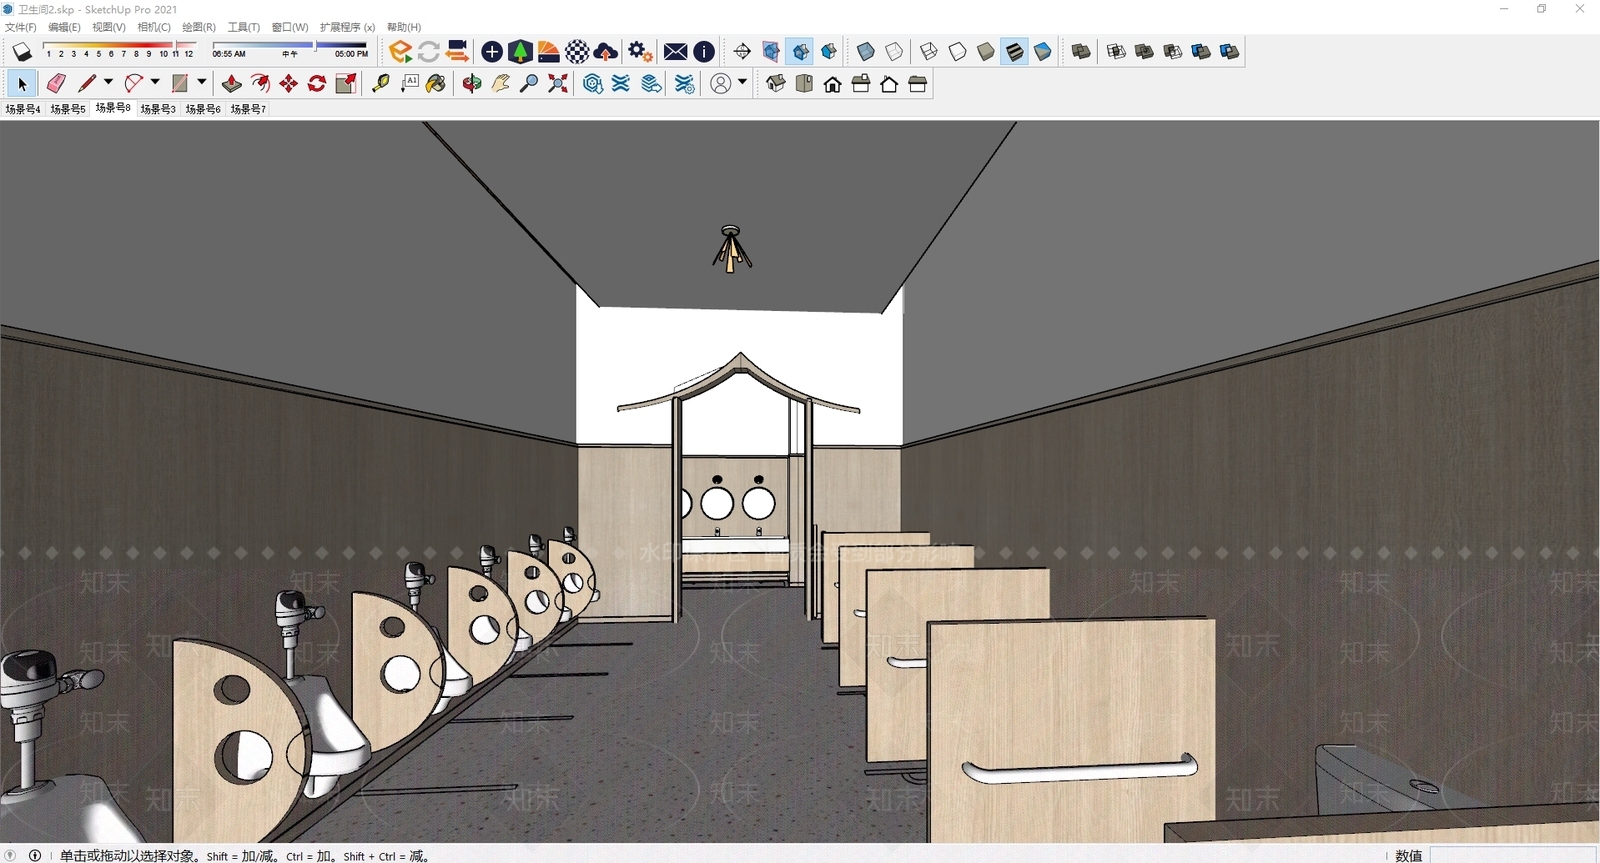Select the Tape Measure tool
The image size is (1600, 863).
381,84
